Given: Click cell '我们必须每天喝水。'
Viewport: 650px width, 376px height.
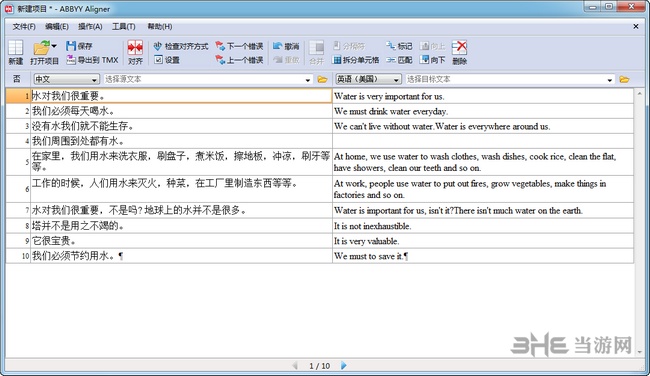Looking at the screenshot, I should pyautogui.click(x=181, y=111).
